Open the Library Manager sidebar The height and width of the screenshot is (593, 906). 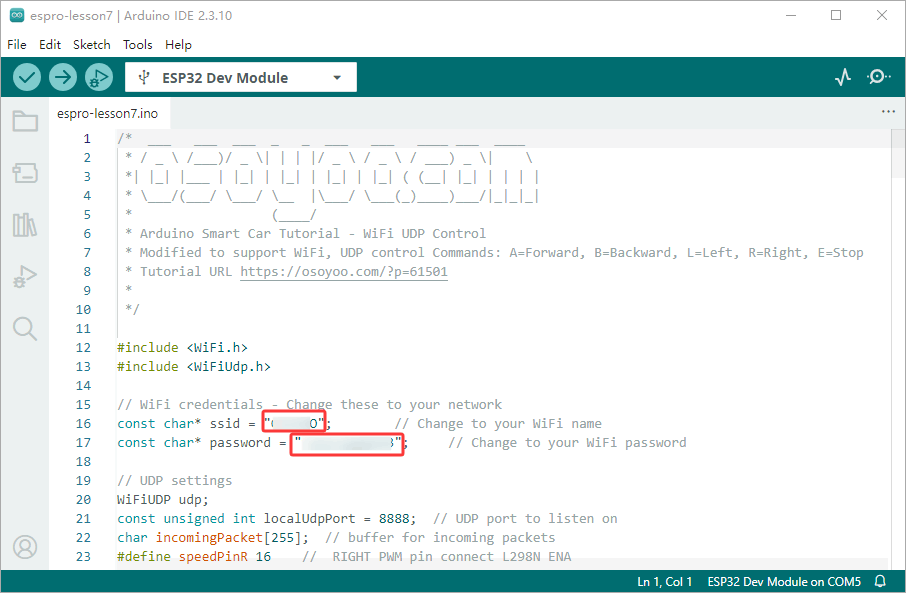tap(25, 225)
